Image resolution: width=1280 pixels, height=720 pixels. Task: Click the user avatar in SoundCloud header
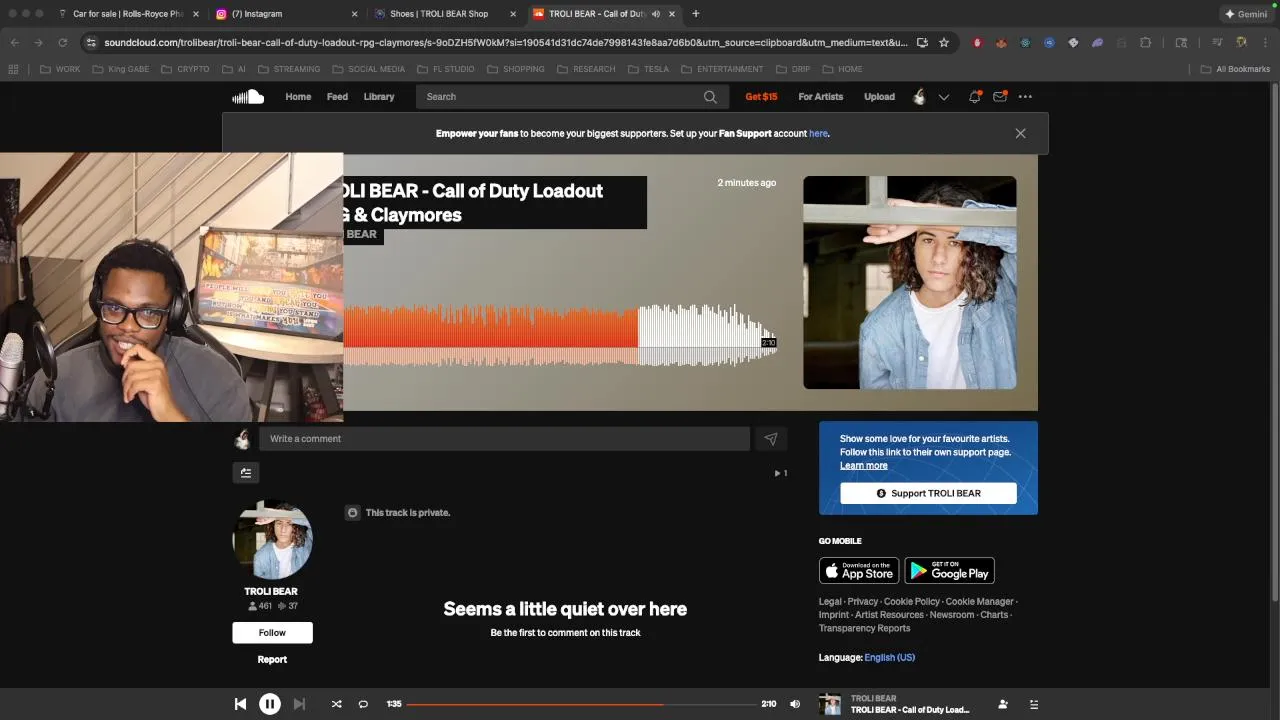pyautogui.click(x=919, y=97)
